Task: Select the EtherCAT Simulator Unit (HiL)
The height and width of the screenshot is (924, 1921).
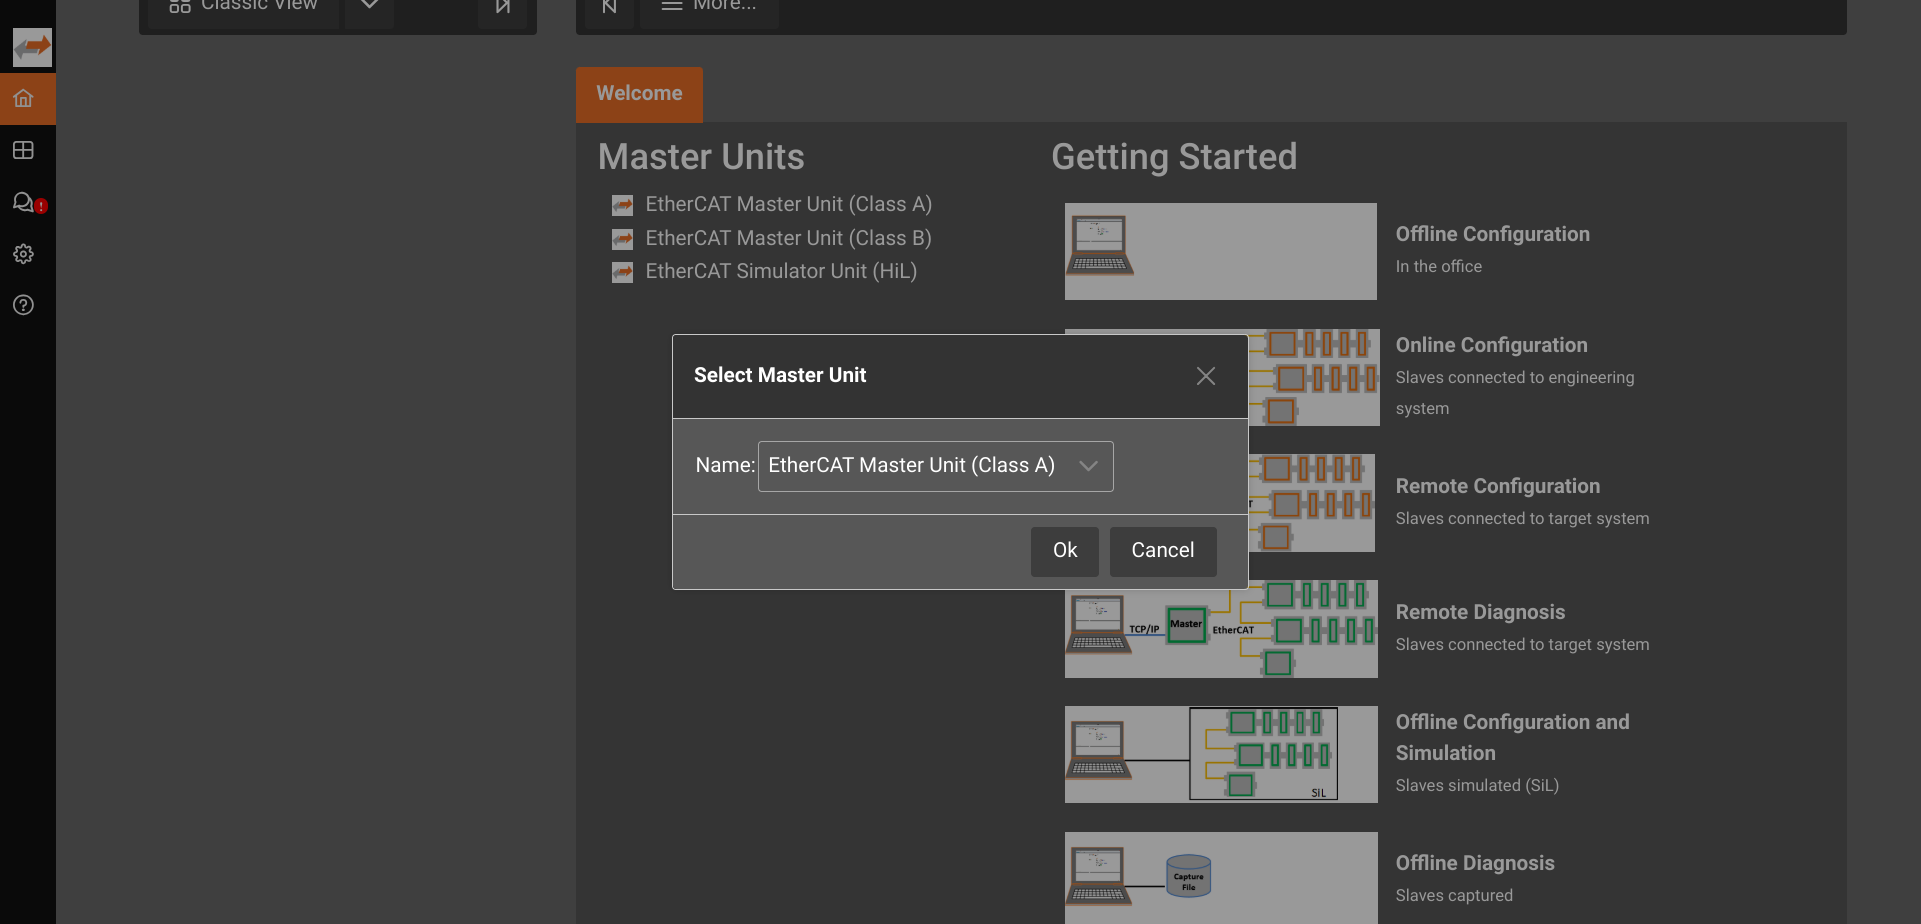Action: (x=780, y=271)
